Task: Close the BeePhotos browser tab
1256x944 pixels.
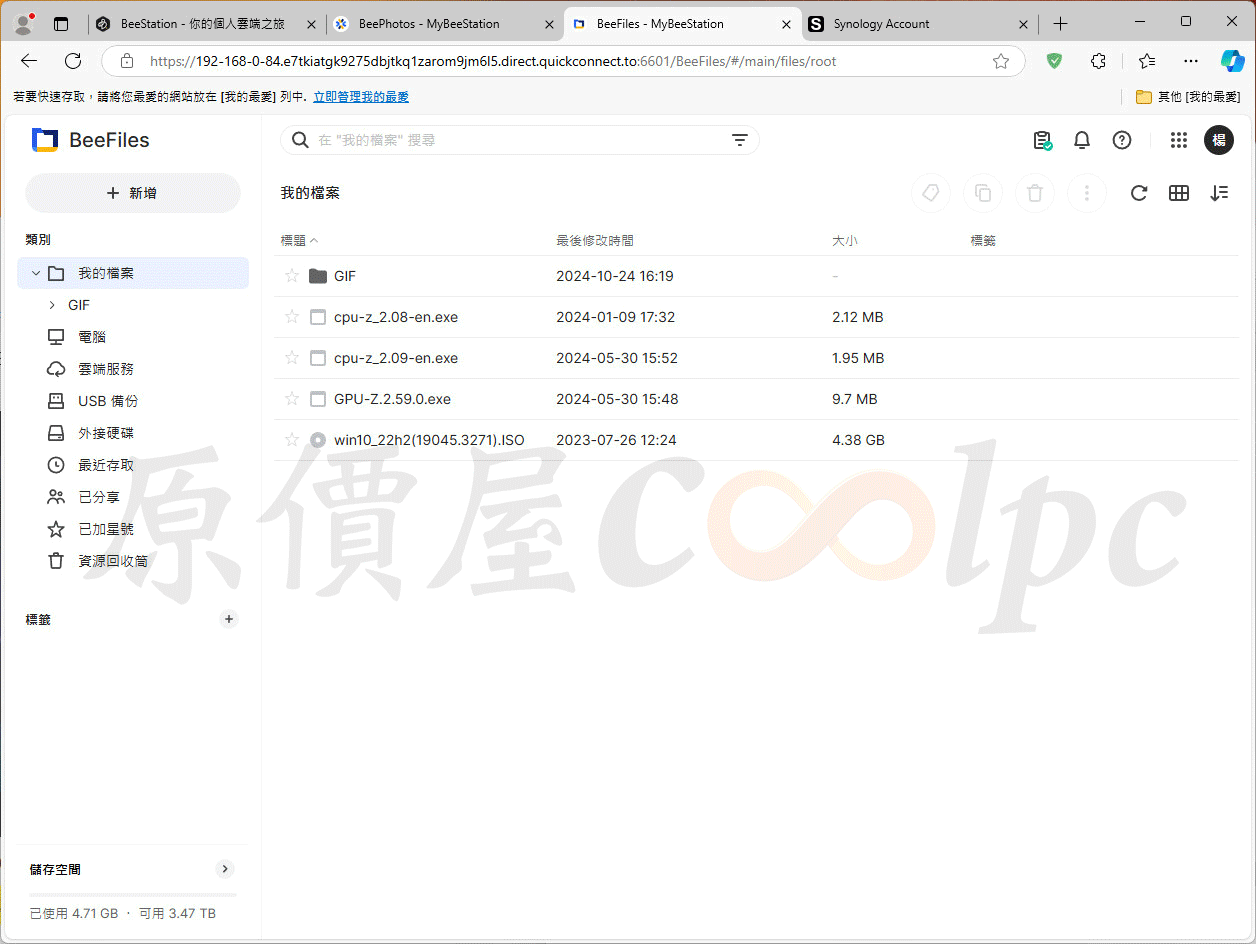Action: pyautogui.click(x=549, y=24)
